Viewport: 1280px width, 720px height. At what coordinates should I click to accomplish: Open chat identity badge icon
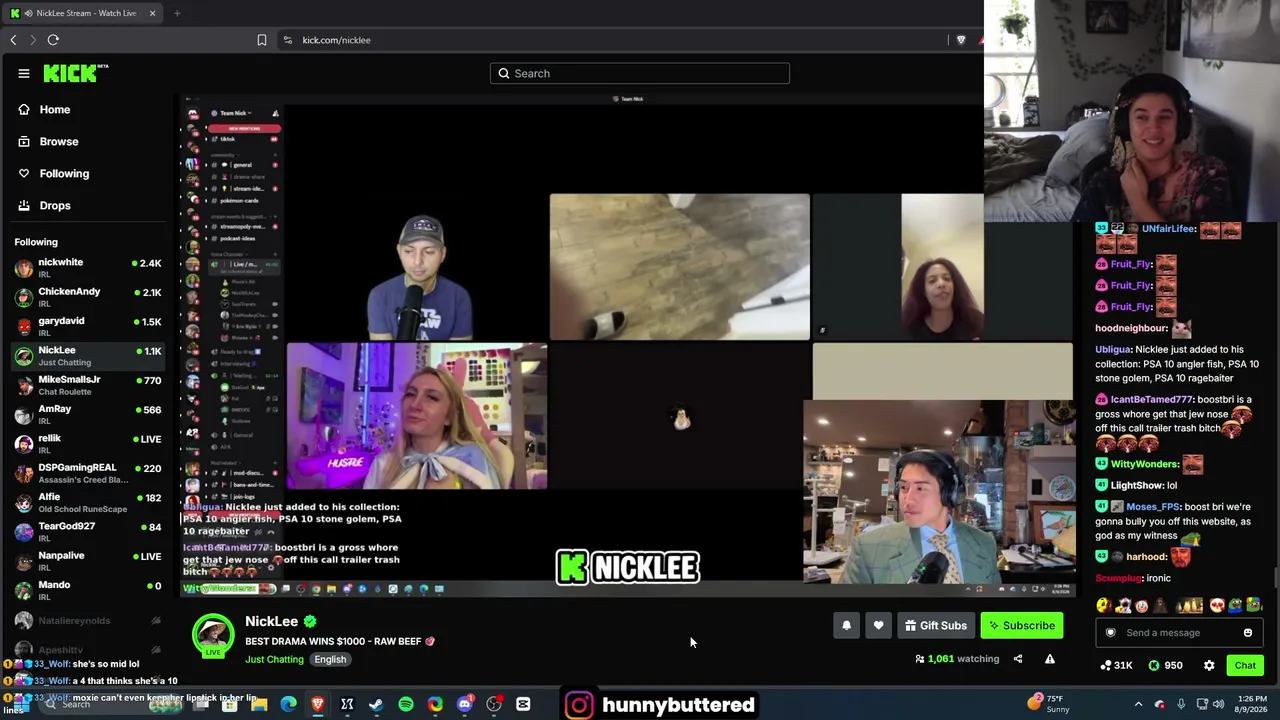(x=1110, y=633)
